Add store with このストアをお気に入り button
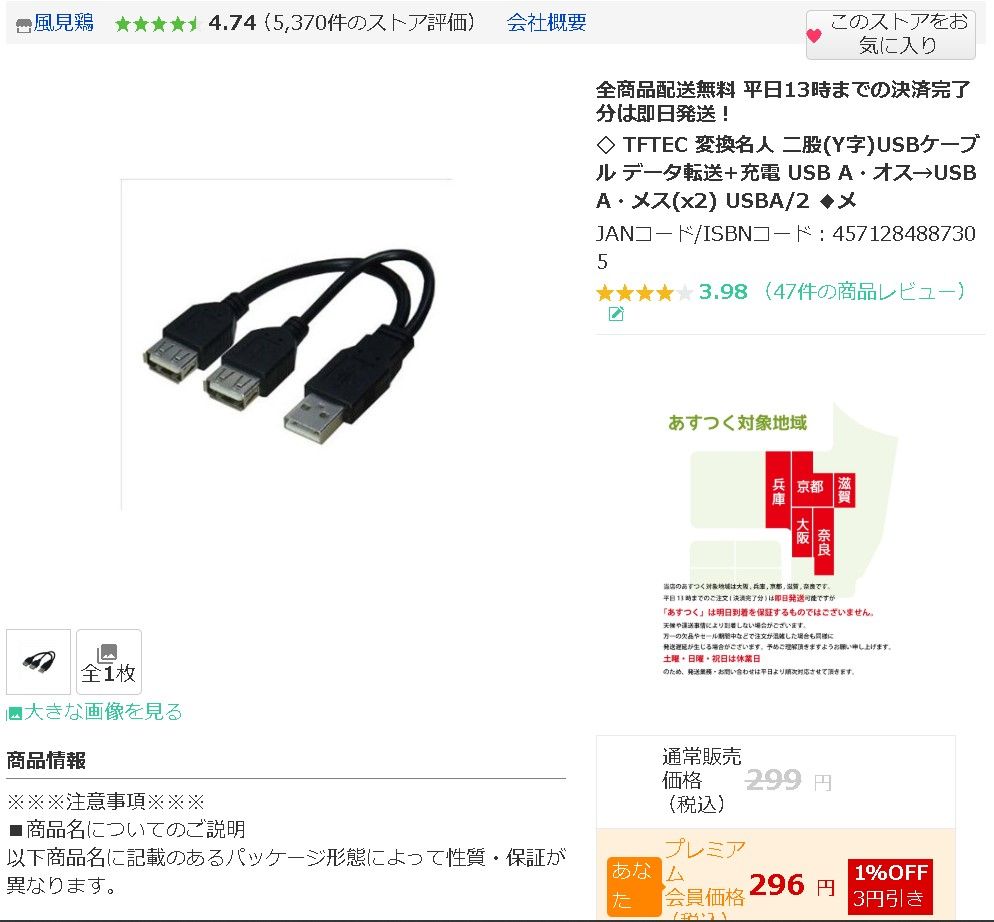The width and height of the screenshot is (994, 922). (x=890, y=34)
